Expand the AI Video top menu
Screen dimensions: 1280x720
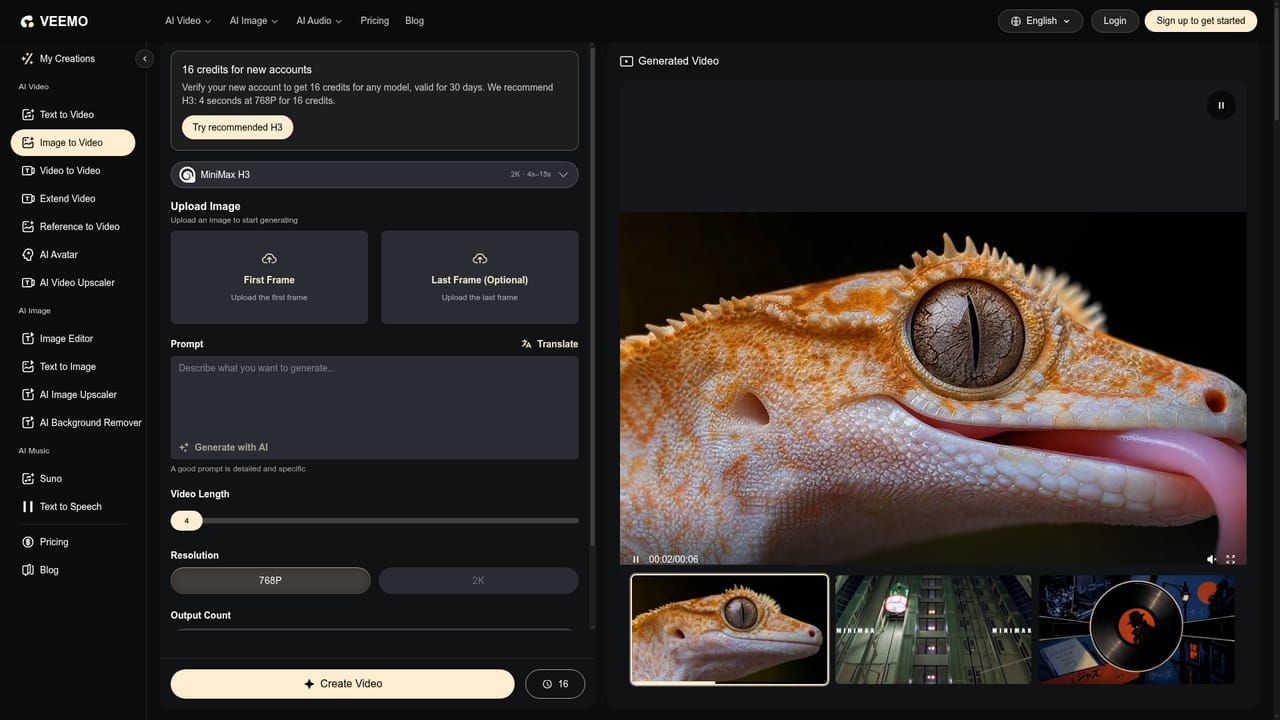(x=188, y=20)
